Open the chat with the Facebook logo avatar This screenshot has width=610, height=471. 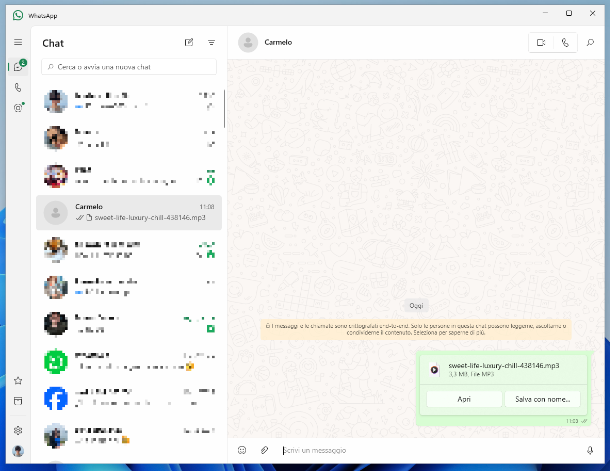(129, 398)
